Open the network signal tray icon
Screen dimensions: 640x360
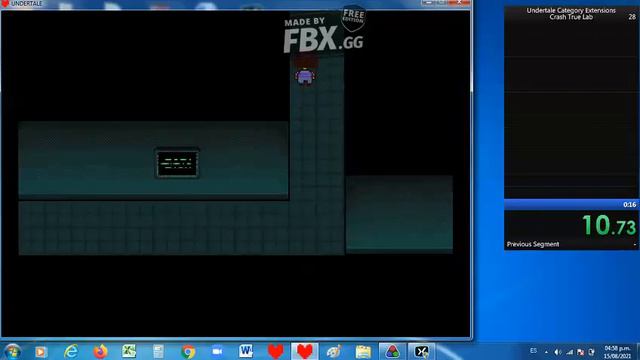570,352
